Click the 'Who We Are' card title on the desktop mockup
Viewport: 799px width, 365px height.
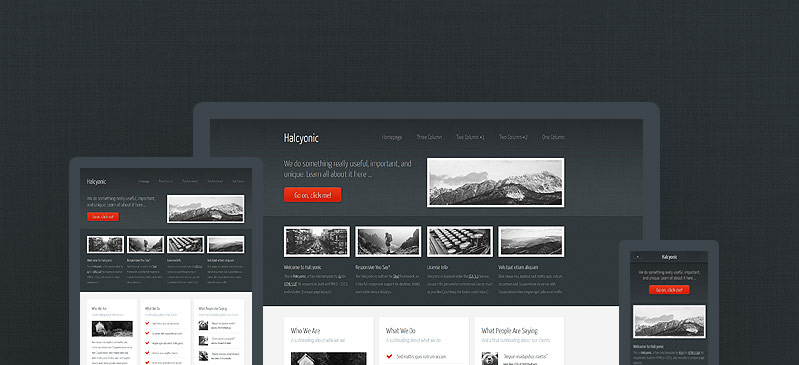[305, 331]
